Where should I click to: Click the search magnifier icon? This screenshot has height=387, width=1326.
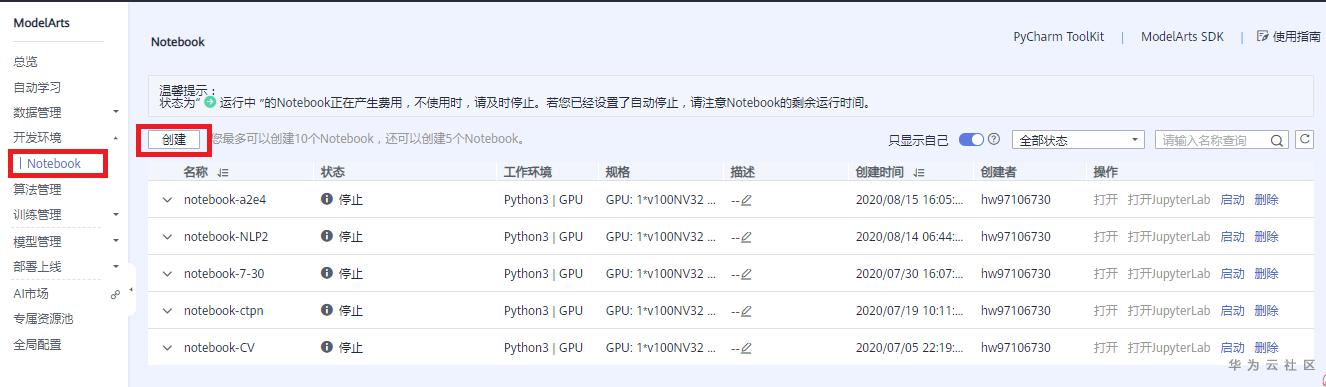[1277, 141]
